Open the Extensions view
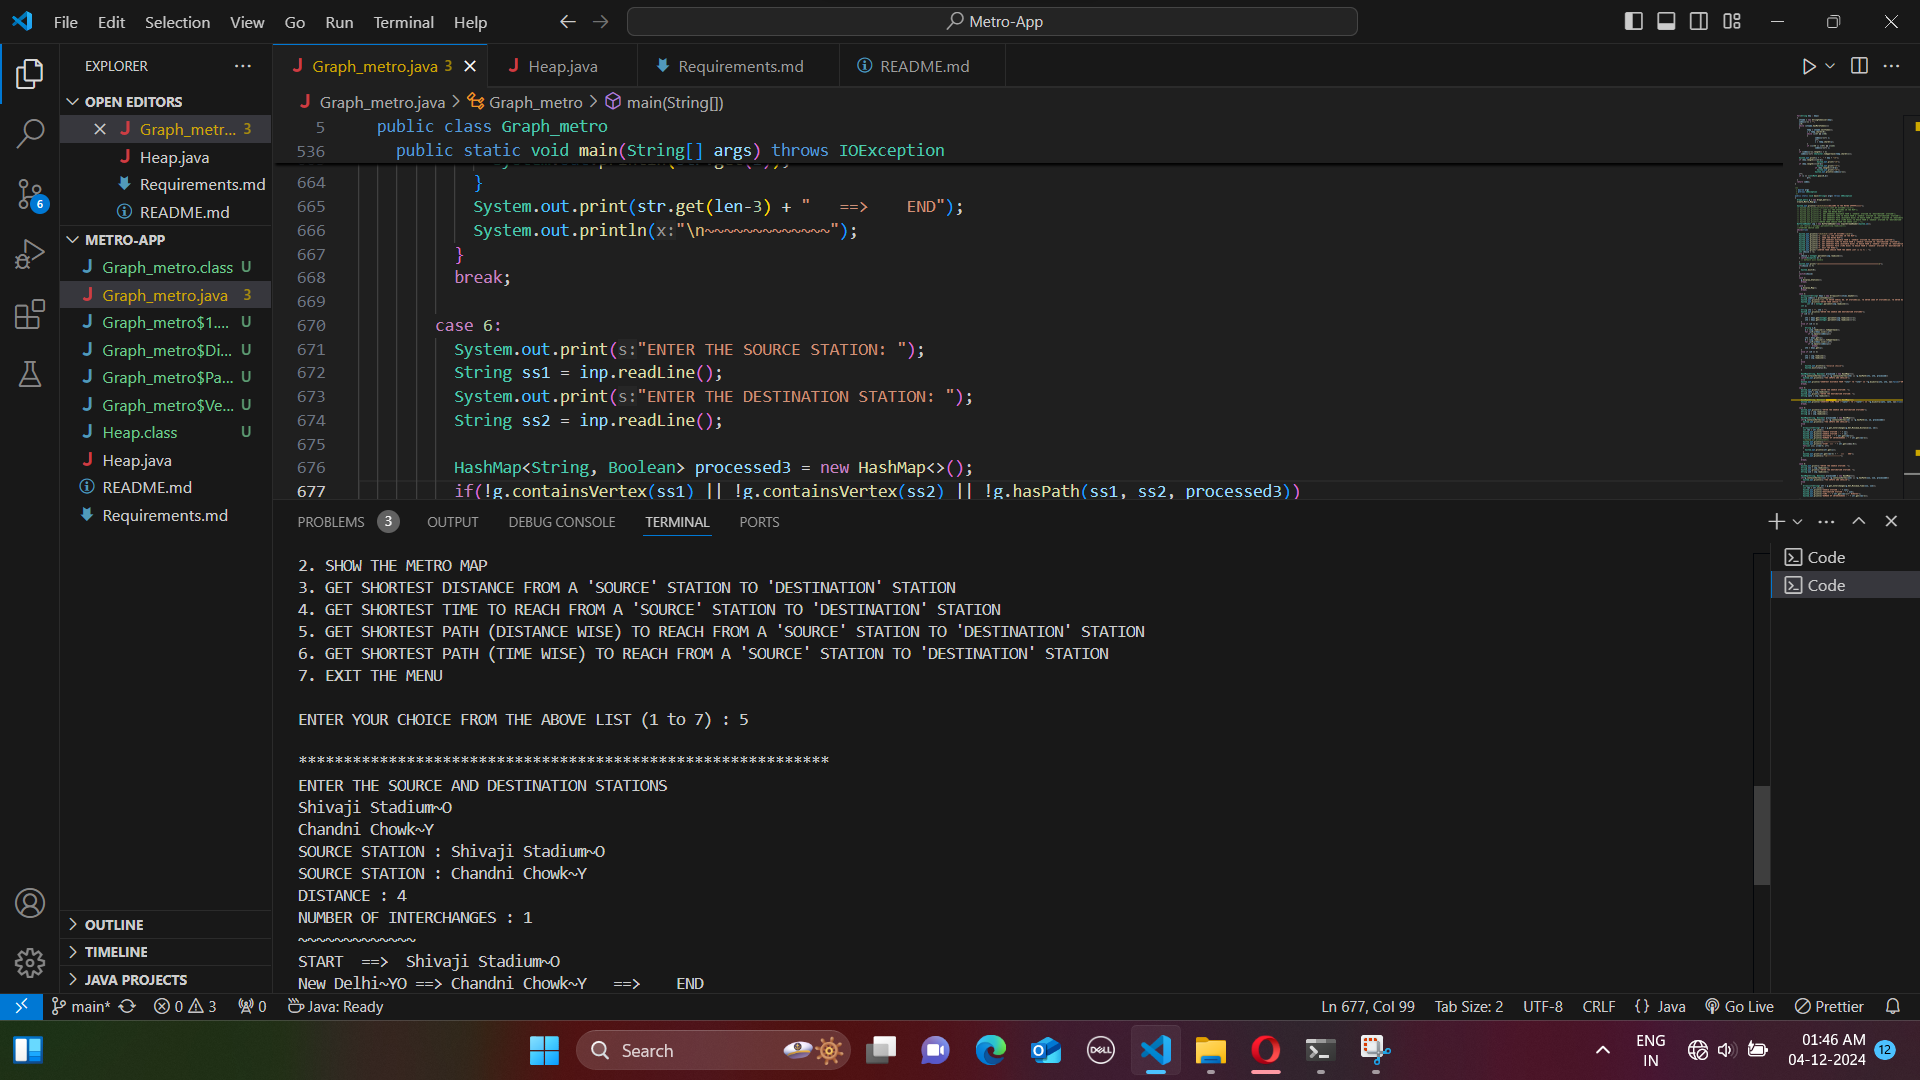Image resolution: width=1920 pixels, height=1080 pixels. pyautogui.click(x=30, y=314)
